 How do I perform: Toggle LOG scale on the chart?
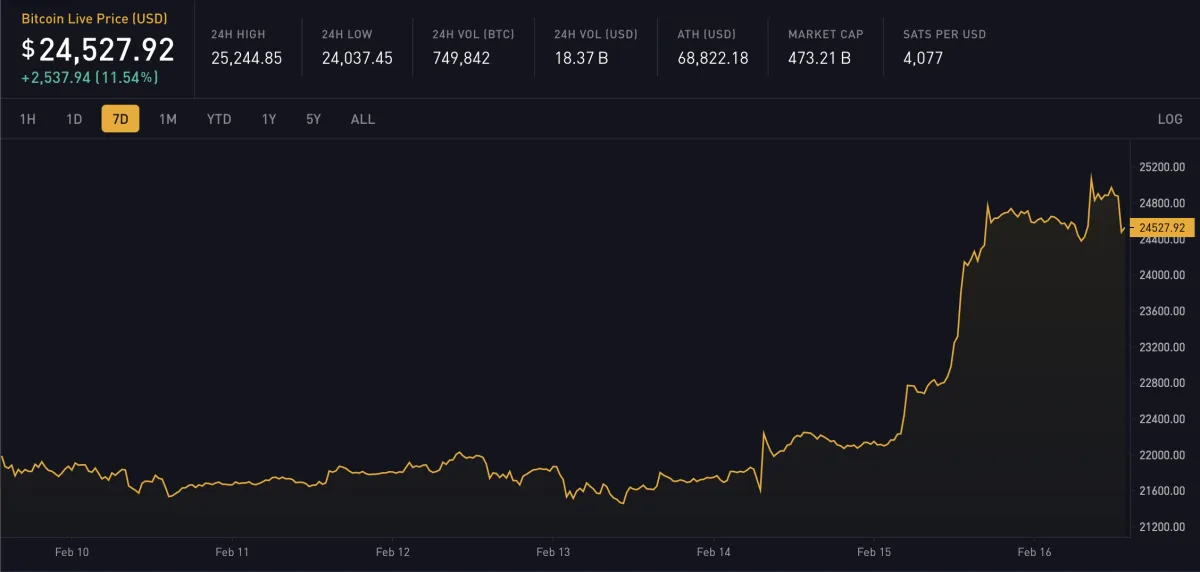click(1170, 119)
